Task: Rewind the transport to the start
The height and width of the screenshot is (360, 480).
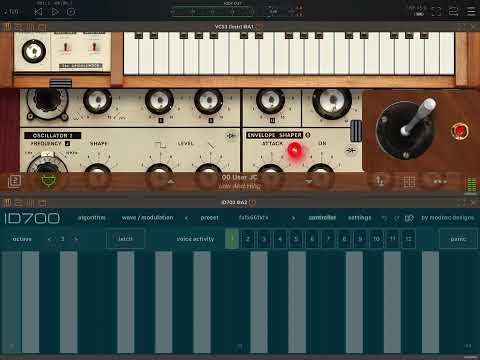Action: [x=38, y=12]
